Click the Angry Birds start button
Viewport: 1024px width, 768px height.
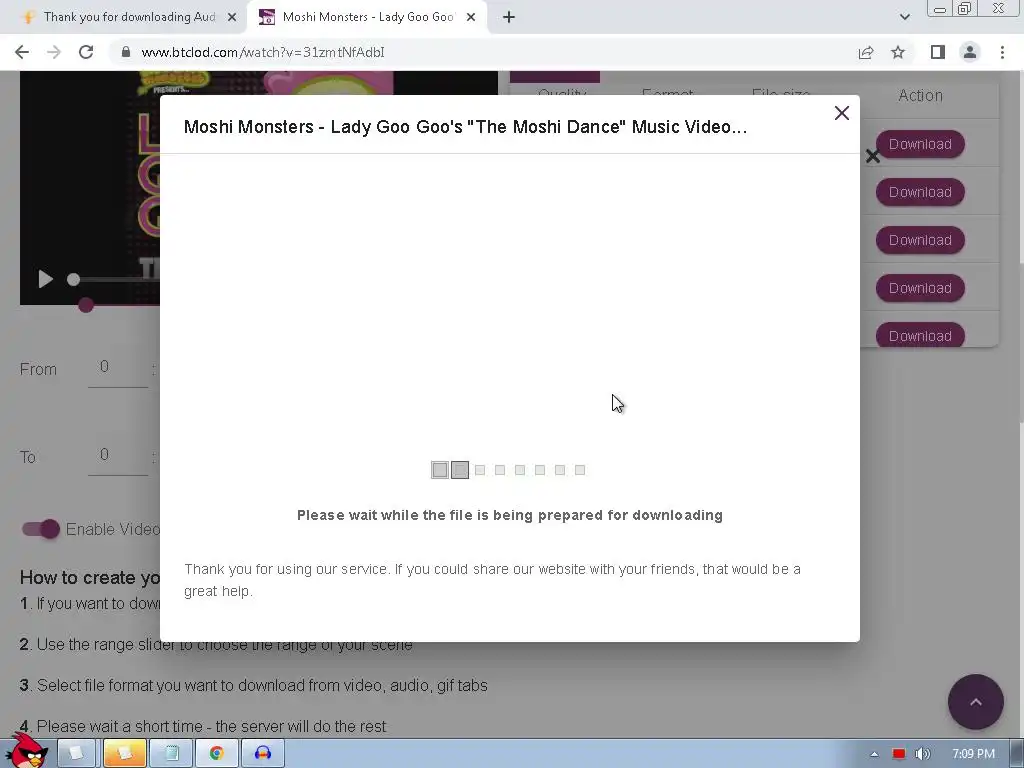[26, 750]
